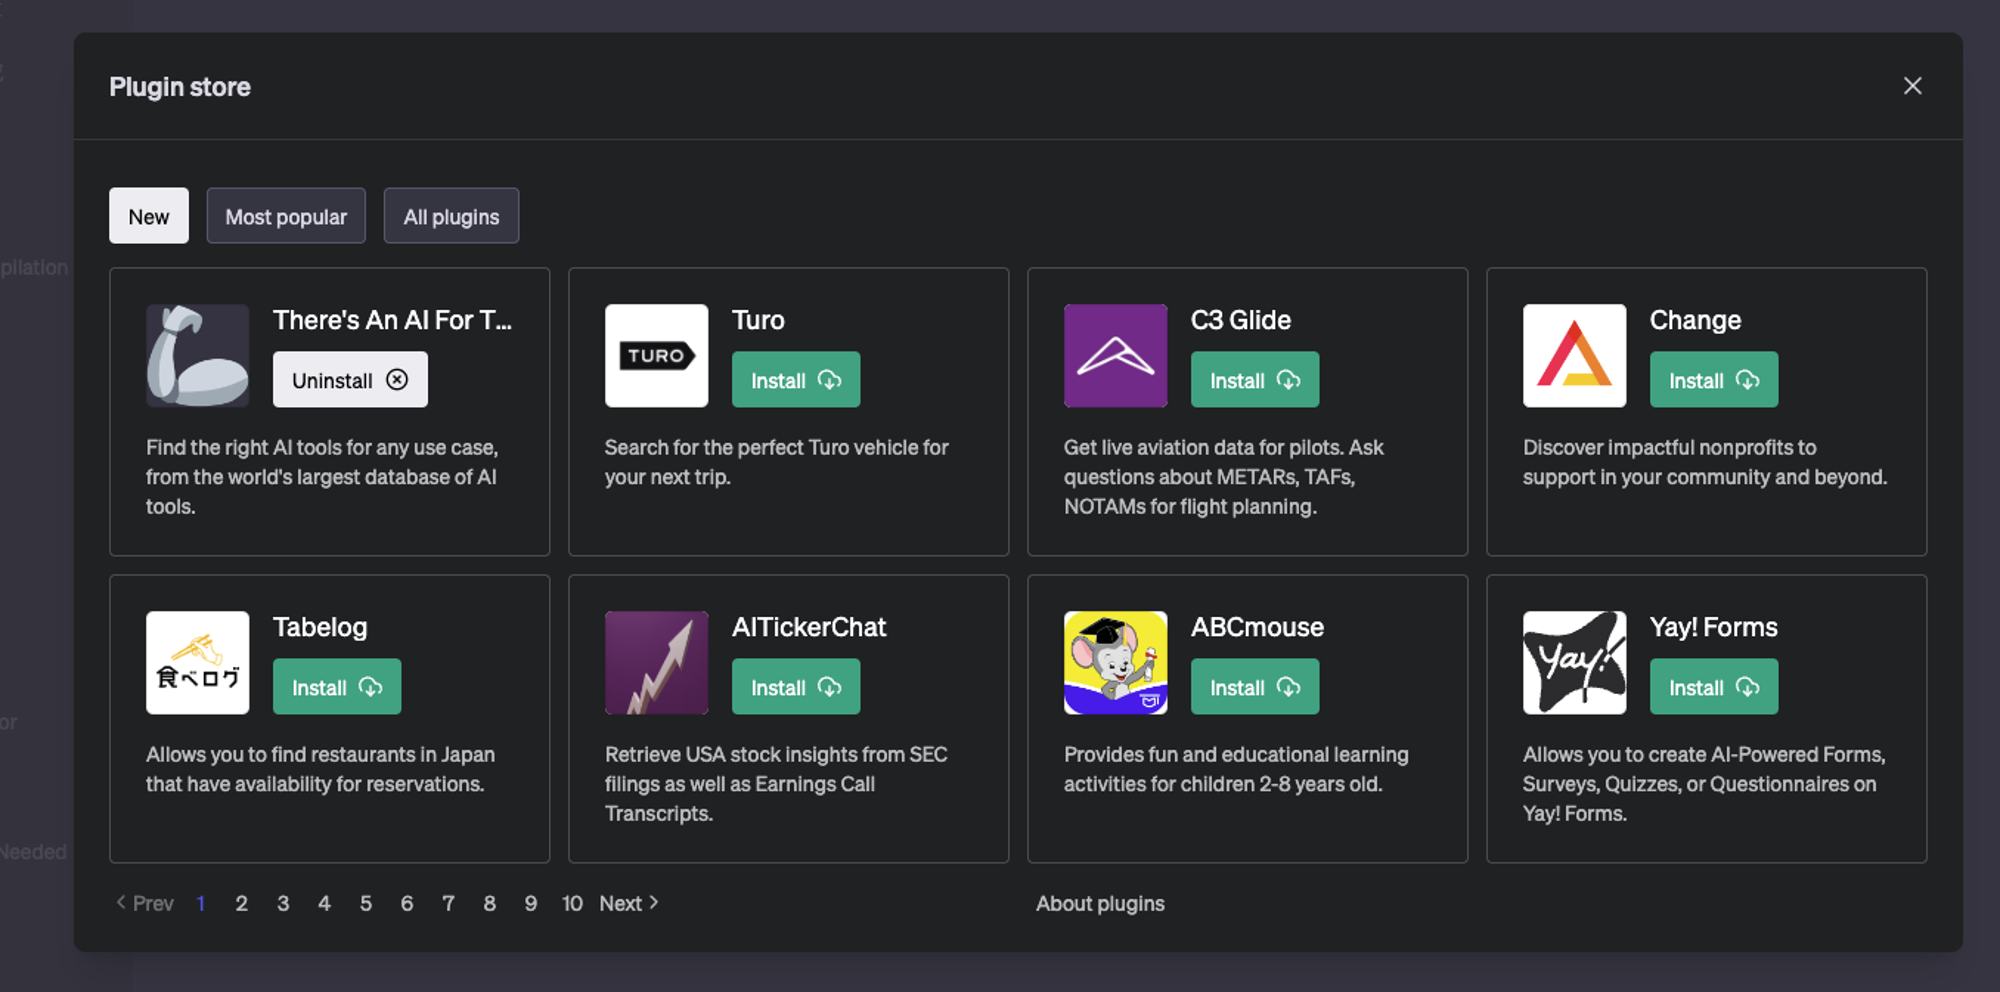
Task: Open page 9 of plugins
Action: pos(531,903)
